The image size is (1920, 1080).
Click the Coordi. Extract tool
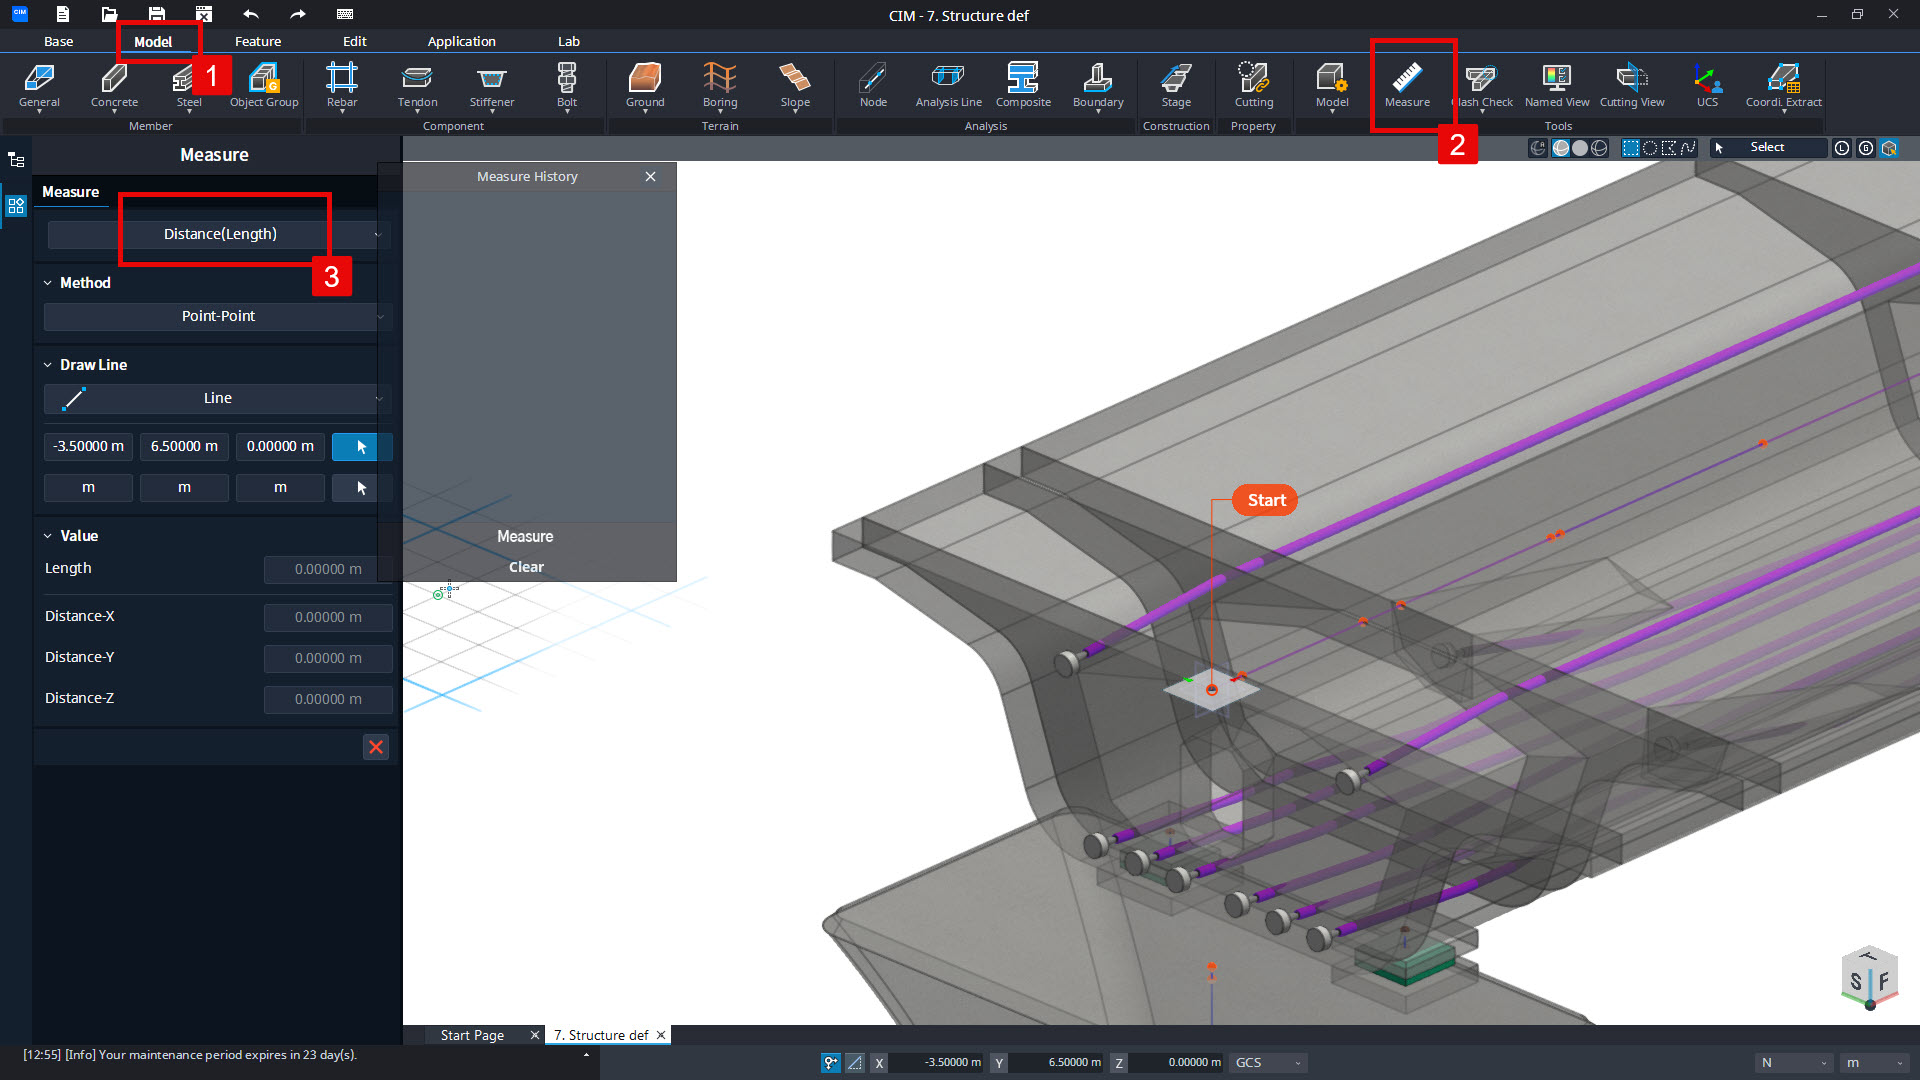1785,85
